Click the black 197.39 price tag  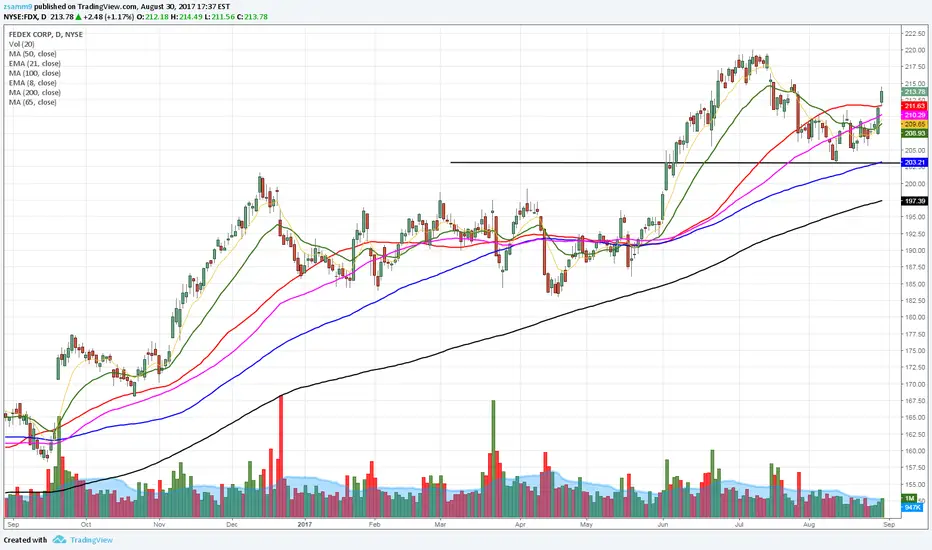pyautogui.click(x=914, y=201)
